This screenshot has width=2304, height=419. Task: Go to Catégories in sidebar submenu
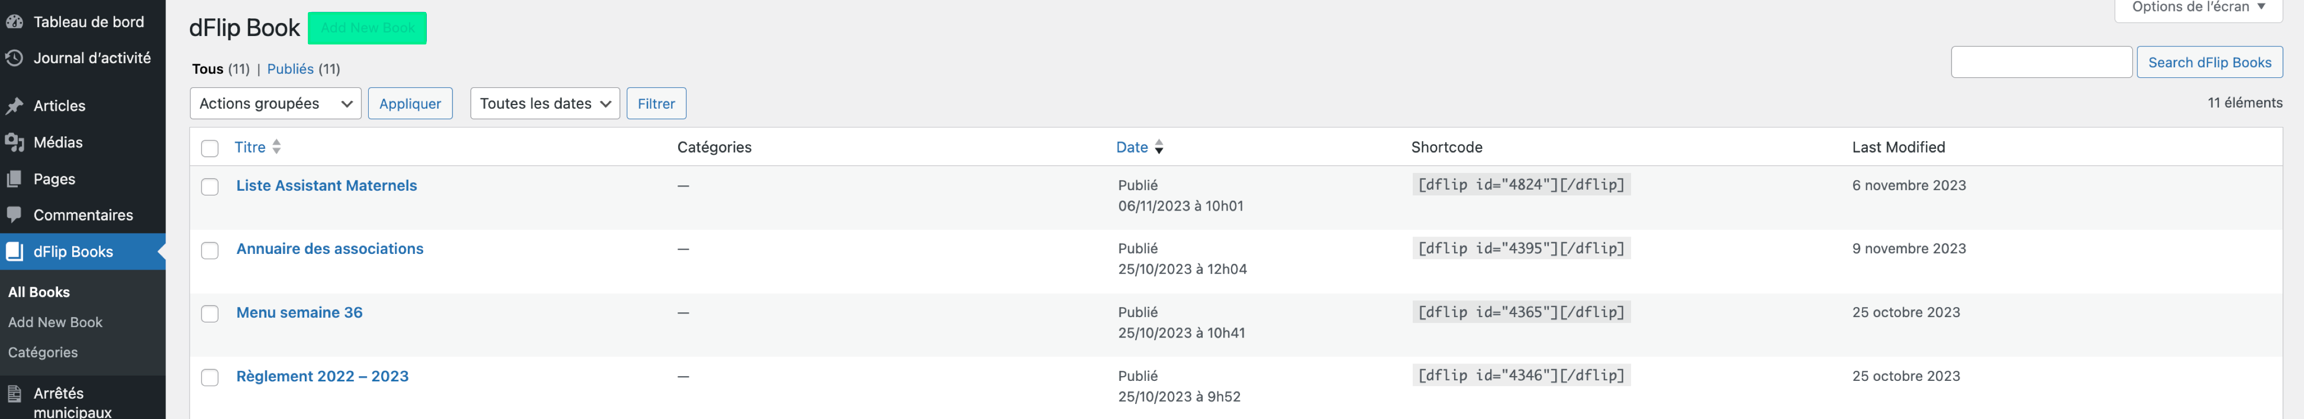tap(43, 352)
